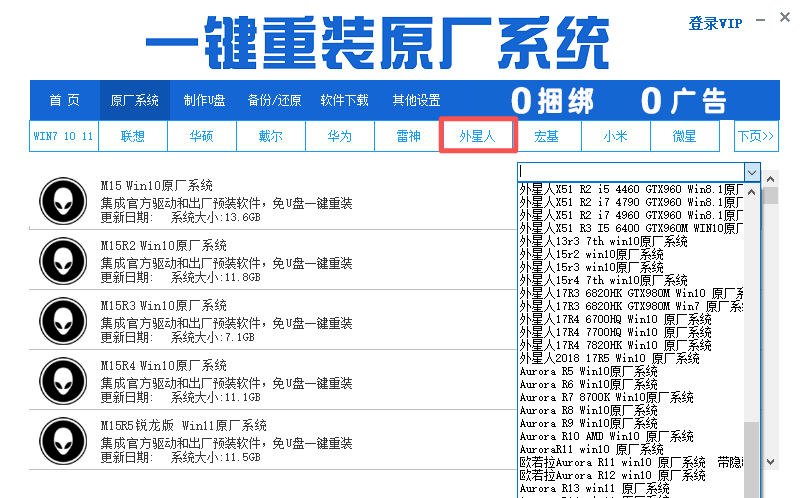Viewport: 808px width, 498px height.
Task: Open the 其他设置 tab
Action: [x=416, y=100]
